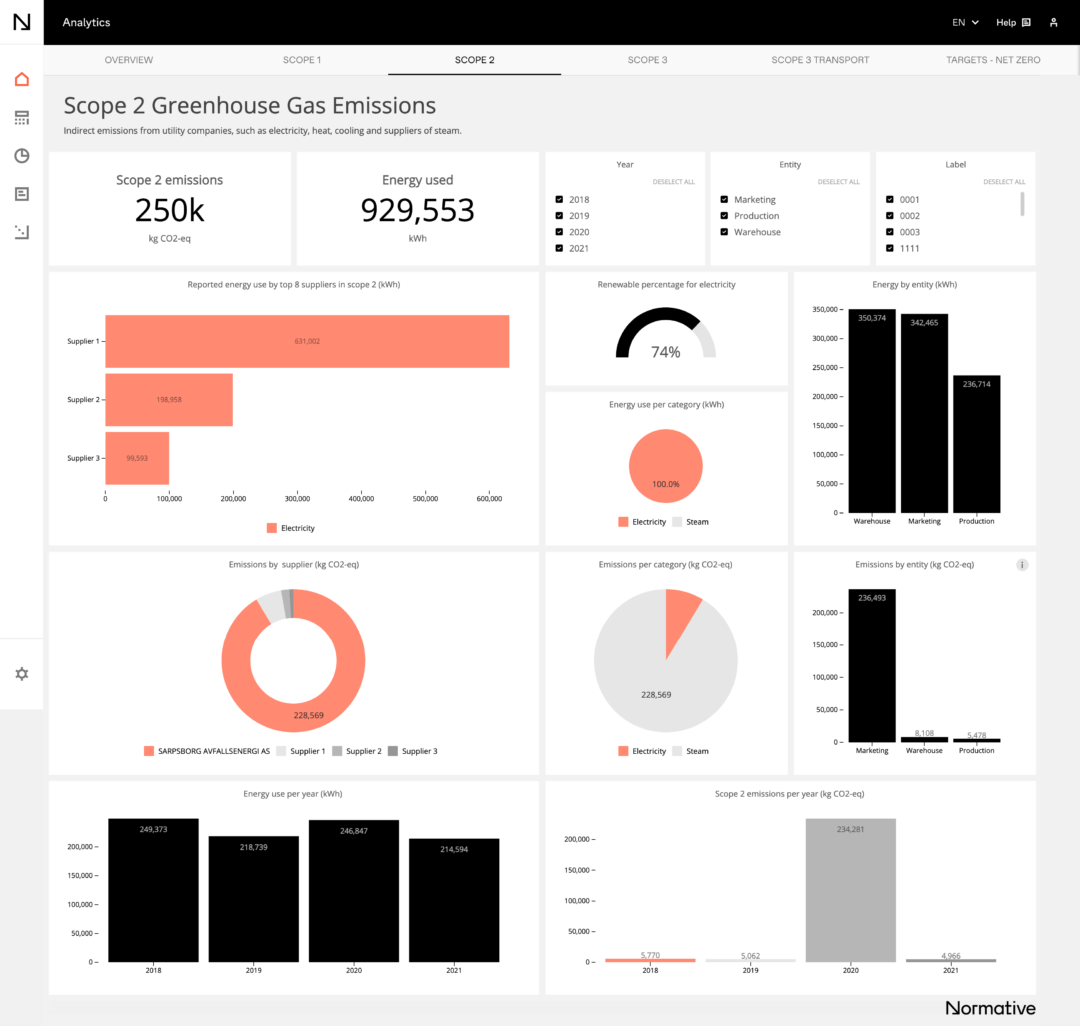Image resolution: width=1080 pixels, height=1026 pixels.
Task: Open the TARGETS - NET ZERO tab
Action: point(993,59)
